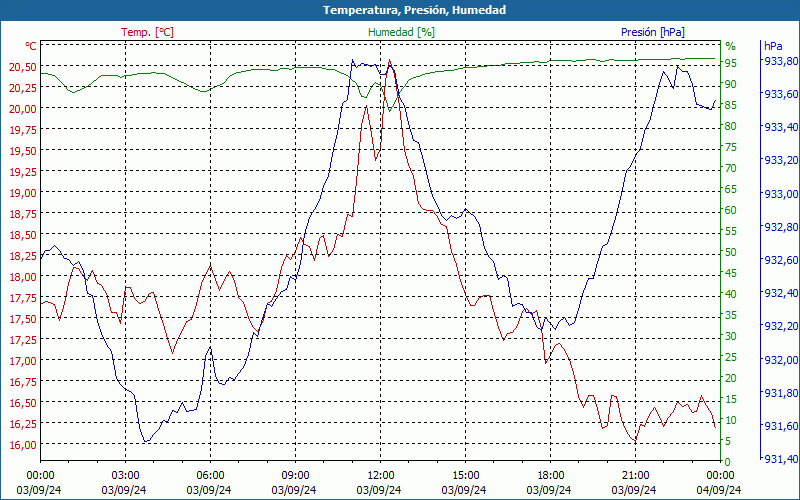The image size is (800, 500).
Task: Click the green '85' humidity axis value
Action: click(731, 105)
